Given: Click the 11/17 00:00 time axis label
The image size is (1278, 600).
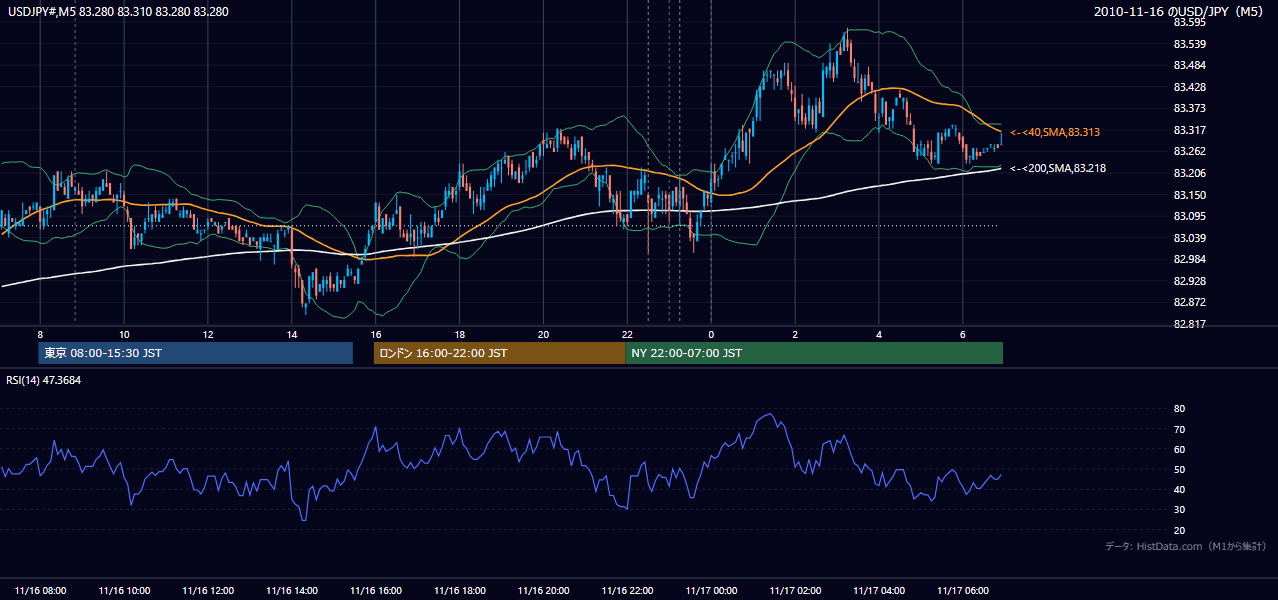Looking at the screenshot, I should [711, 591].
